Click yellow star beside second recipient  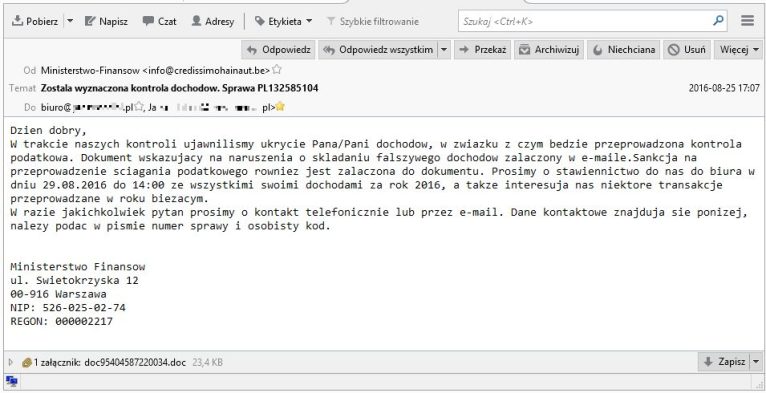point(280,107)
